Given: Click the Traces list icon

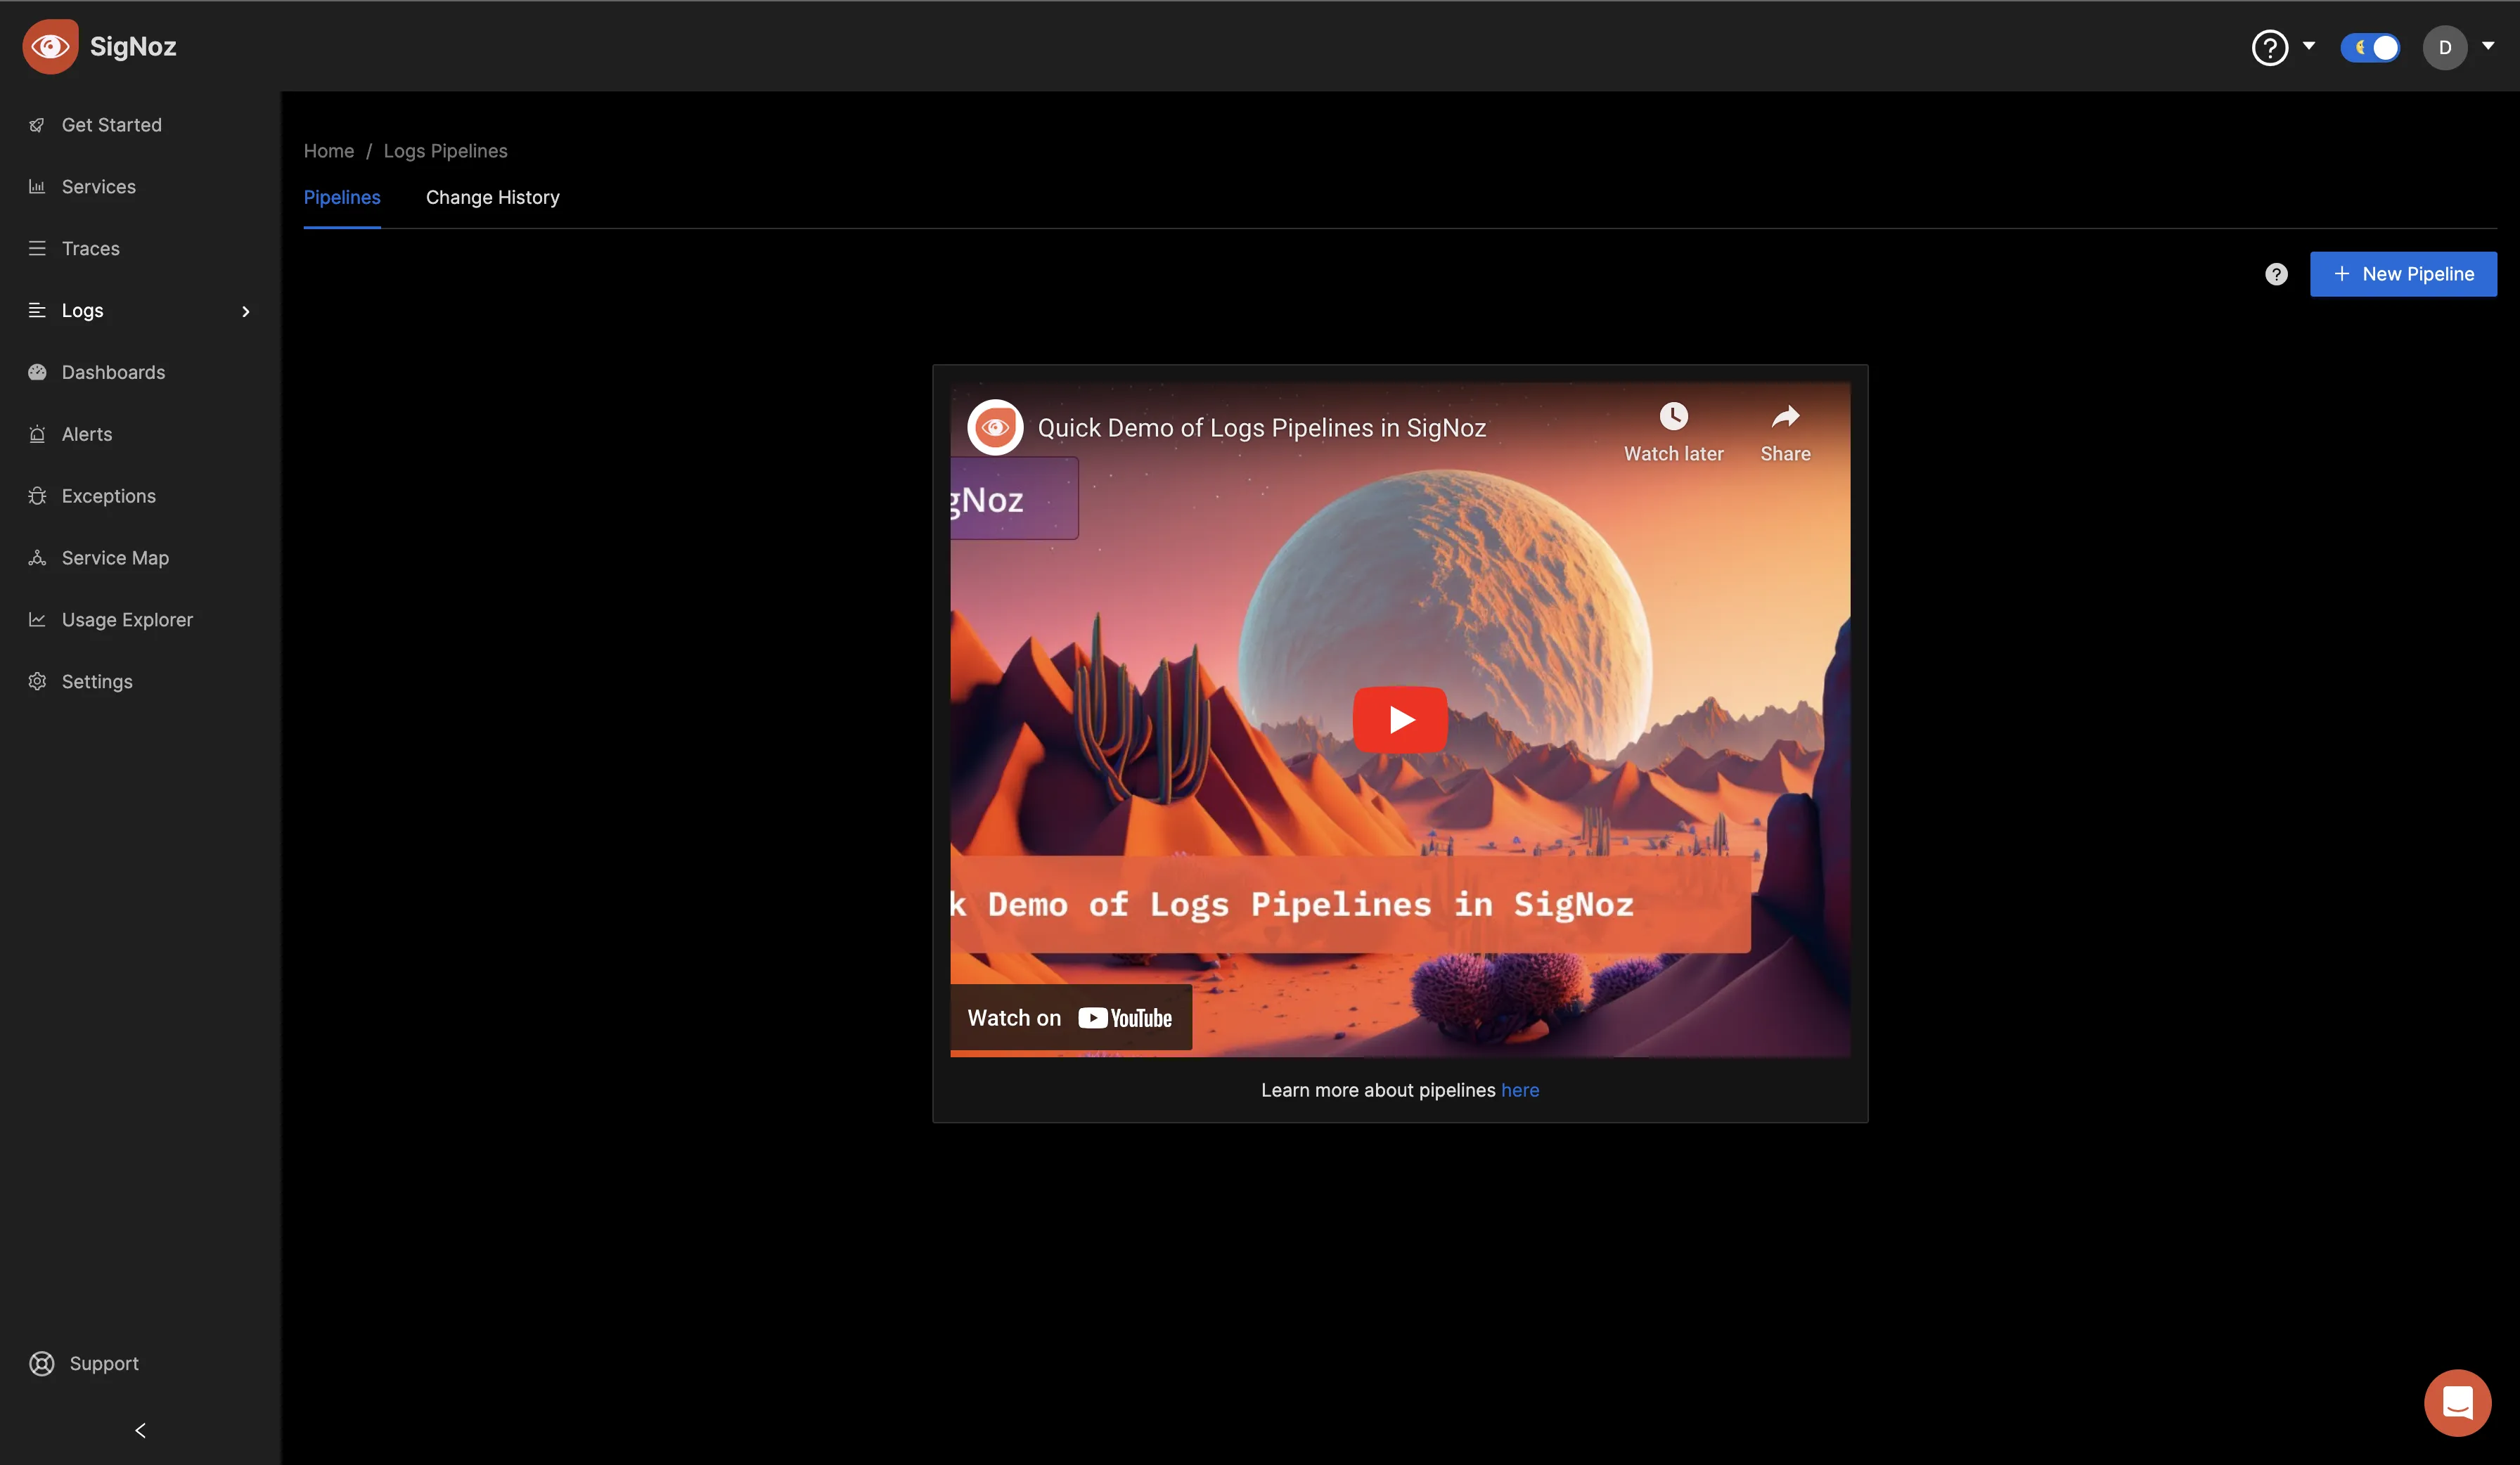Looking at the screenshot, I should tap(37, 248).
